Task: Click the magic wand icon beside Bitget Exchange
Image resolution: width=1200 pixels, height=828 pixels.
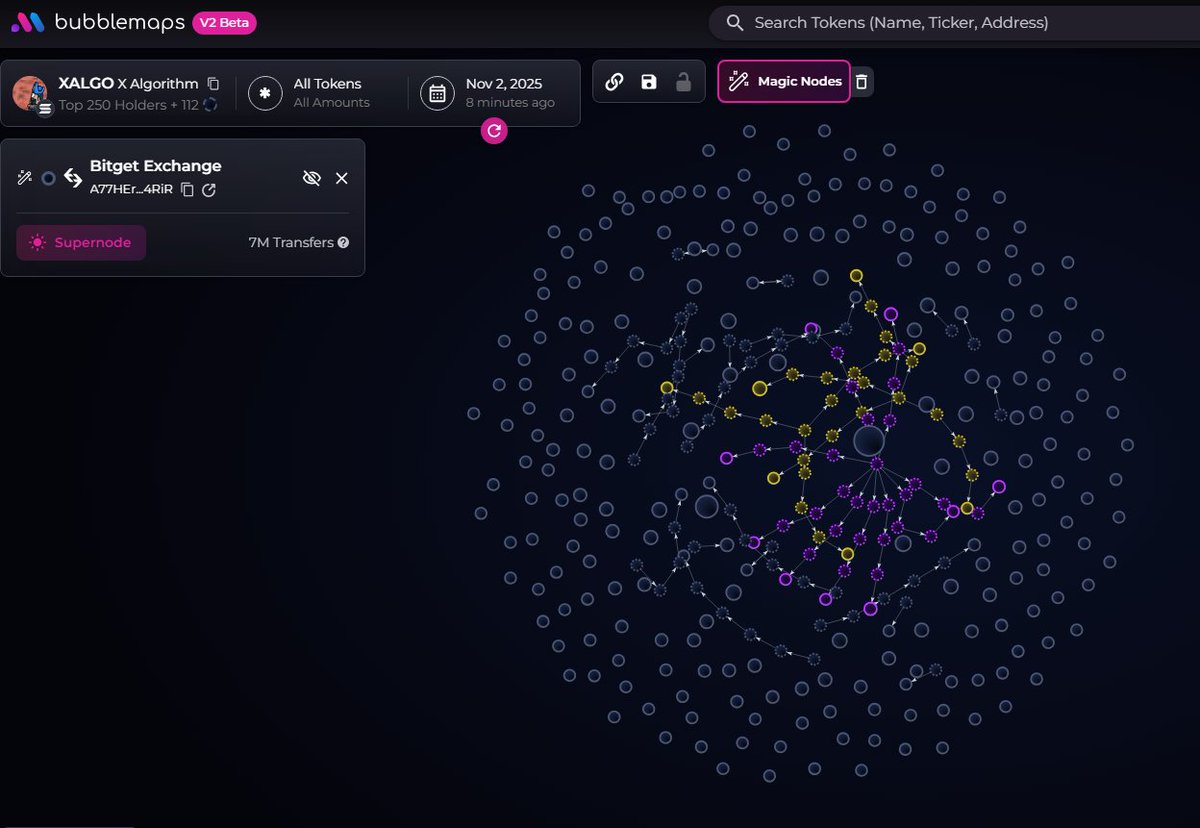Action: 25,178
